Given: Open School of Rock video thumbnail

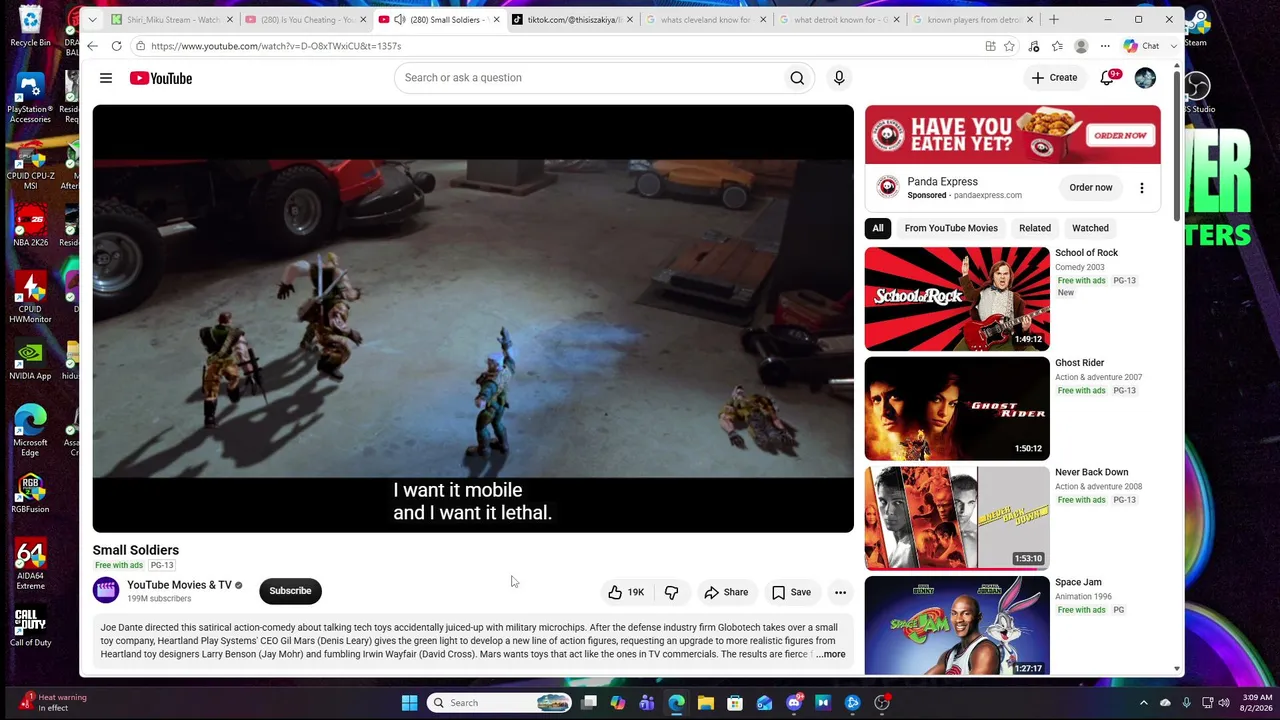Looking at the screenshot, I should pos(957,298).
